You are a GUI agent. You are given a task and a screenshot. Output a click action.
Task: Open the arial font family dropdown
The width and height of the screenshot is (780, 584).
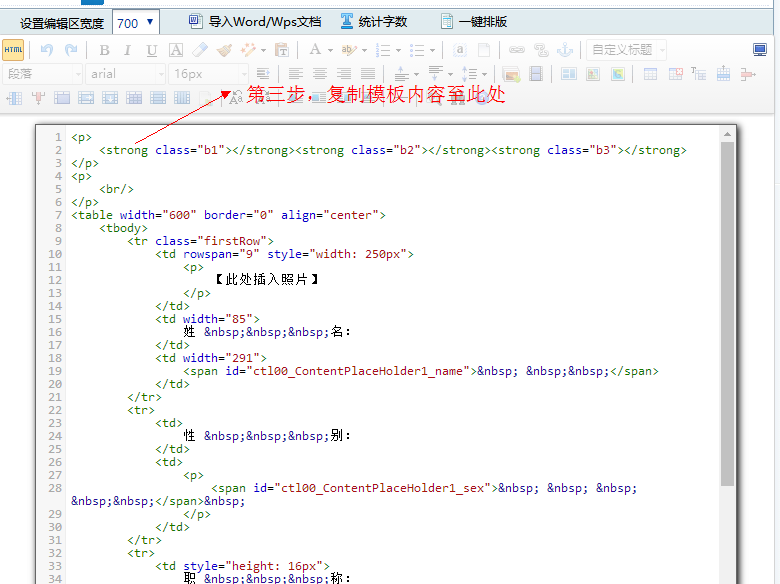coord(127,74)
